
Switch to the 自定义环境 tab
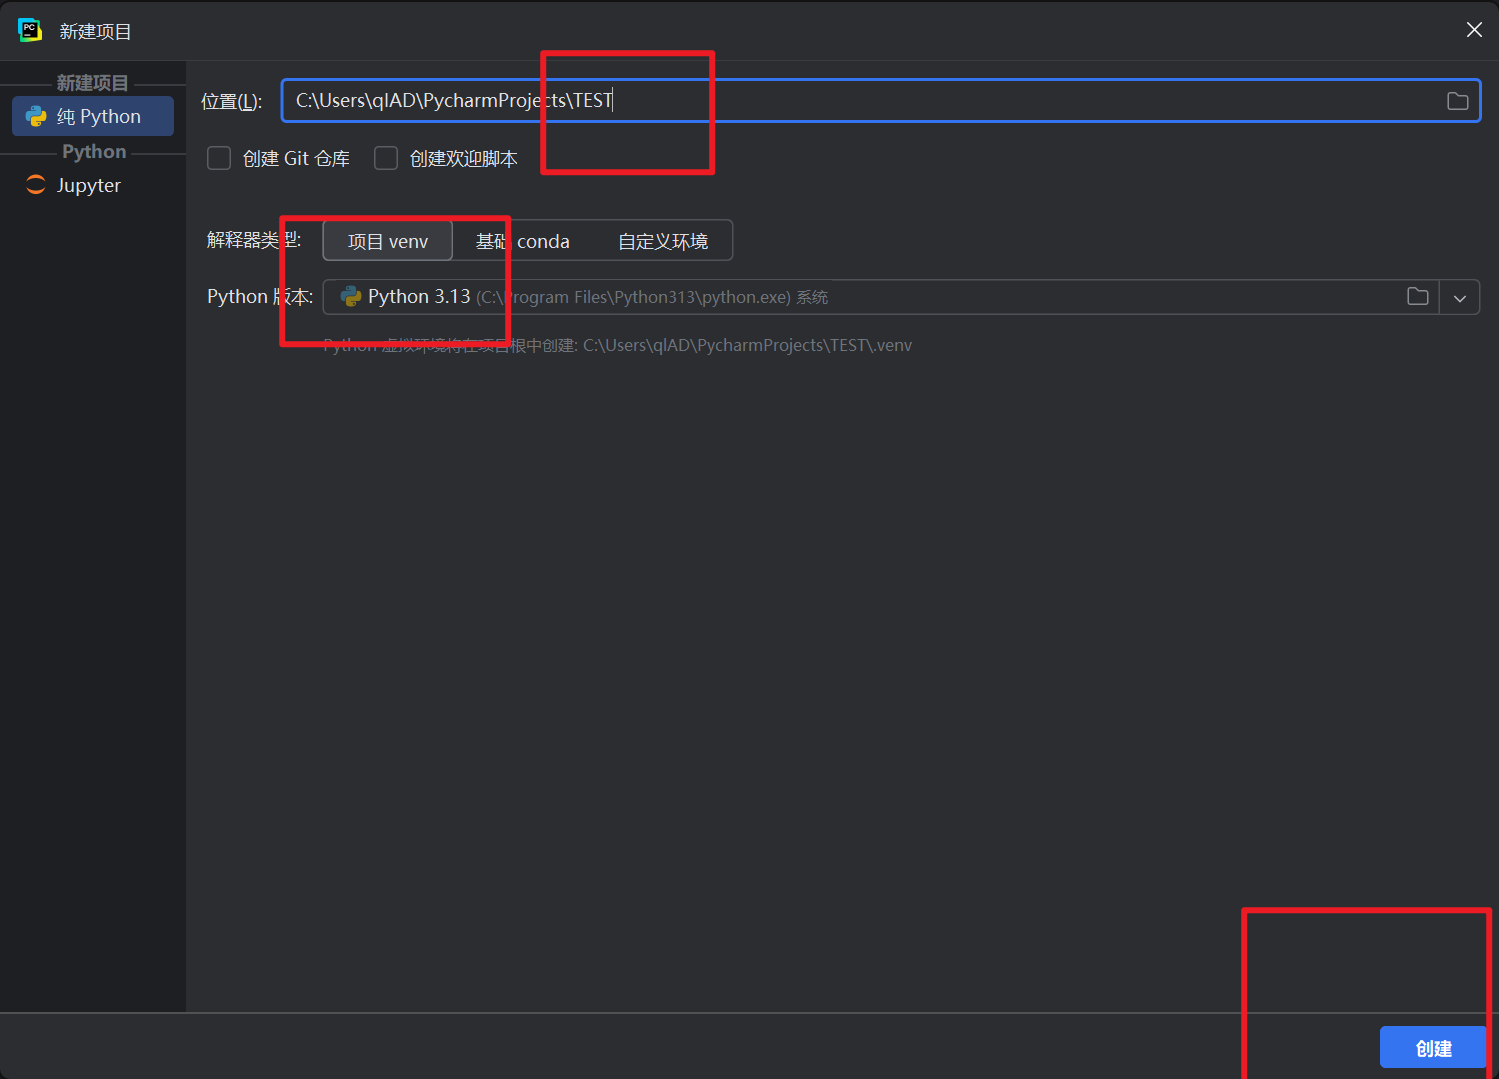(663, 241)
